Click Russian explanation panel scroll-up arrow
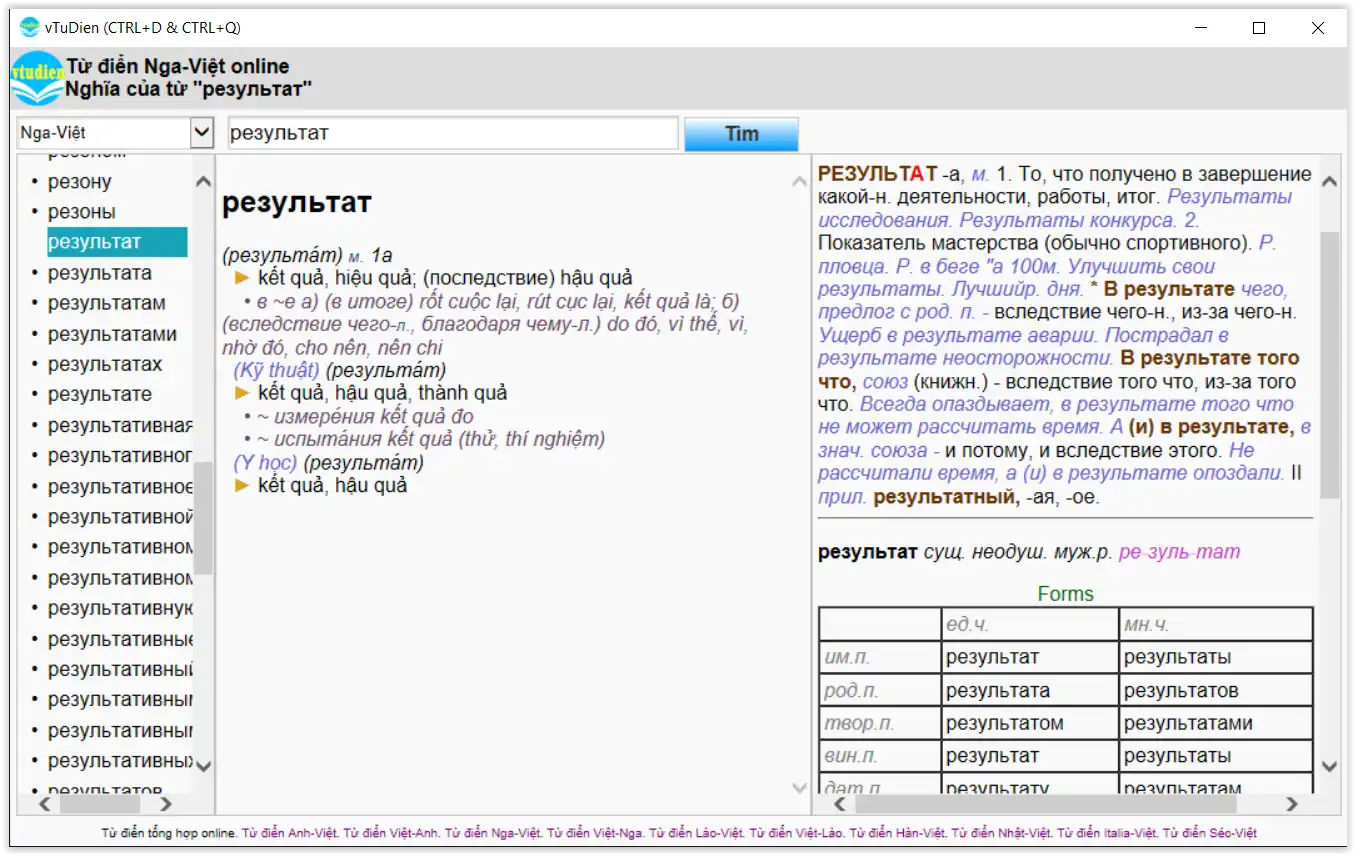Screen dimensions: 1355x855 coord(1329,182)
